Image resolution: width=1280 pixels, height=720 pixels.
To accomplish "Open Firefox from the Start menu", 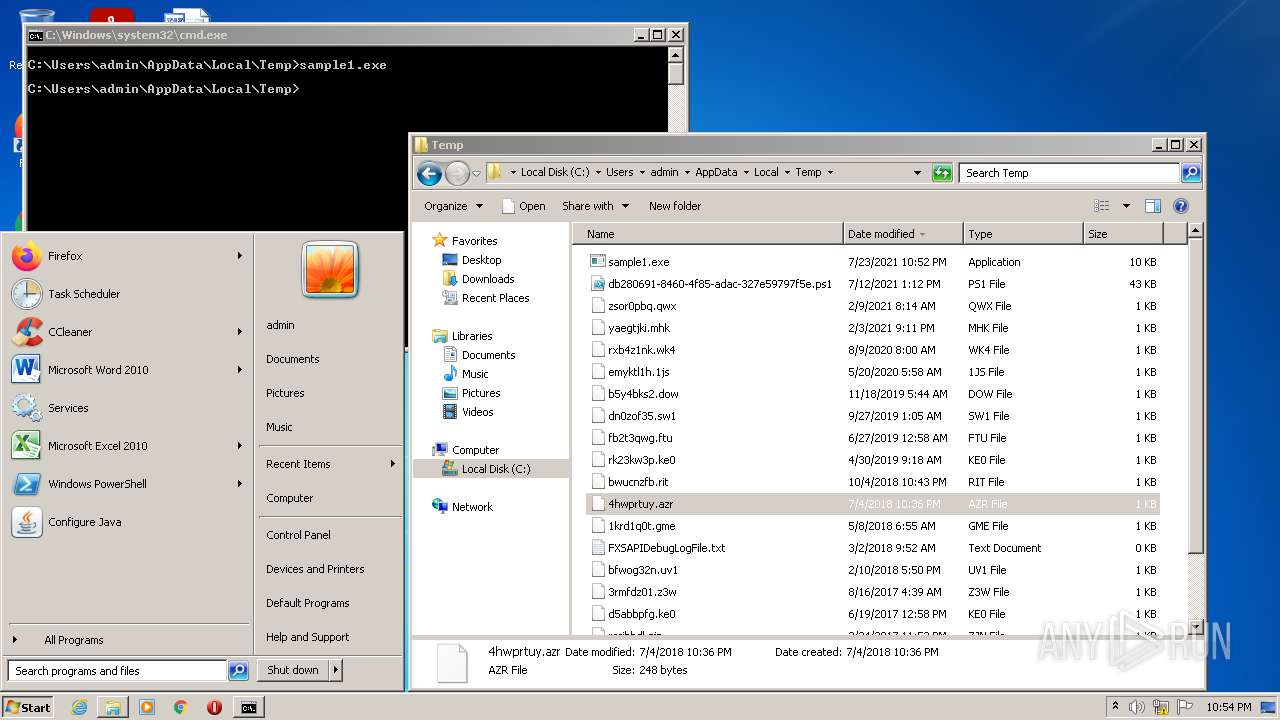I will pos(127,256).
